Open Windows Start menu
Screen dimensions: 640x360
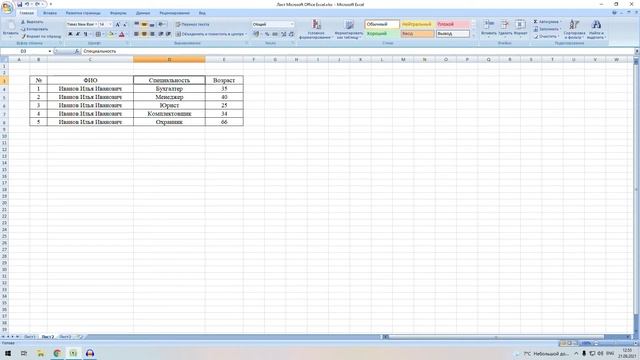click(x=8, y=353)
